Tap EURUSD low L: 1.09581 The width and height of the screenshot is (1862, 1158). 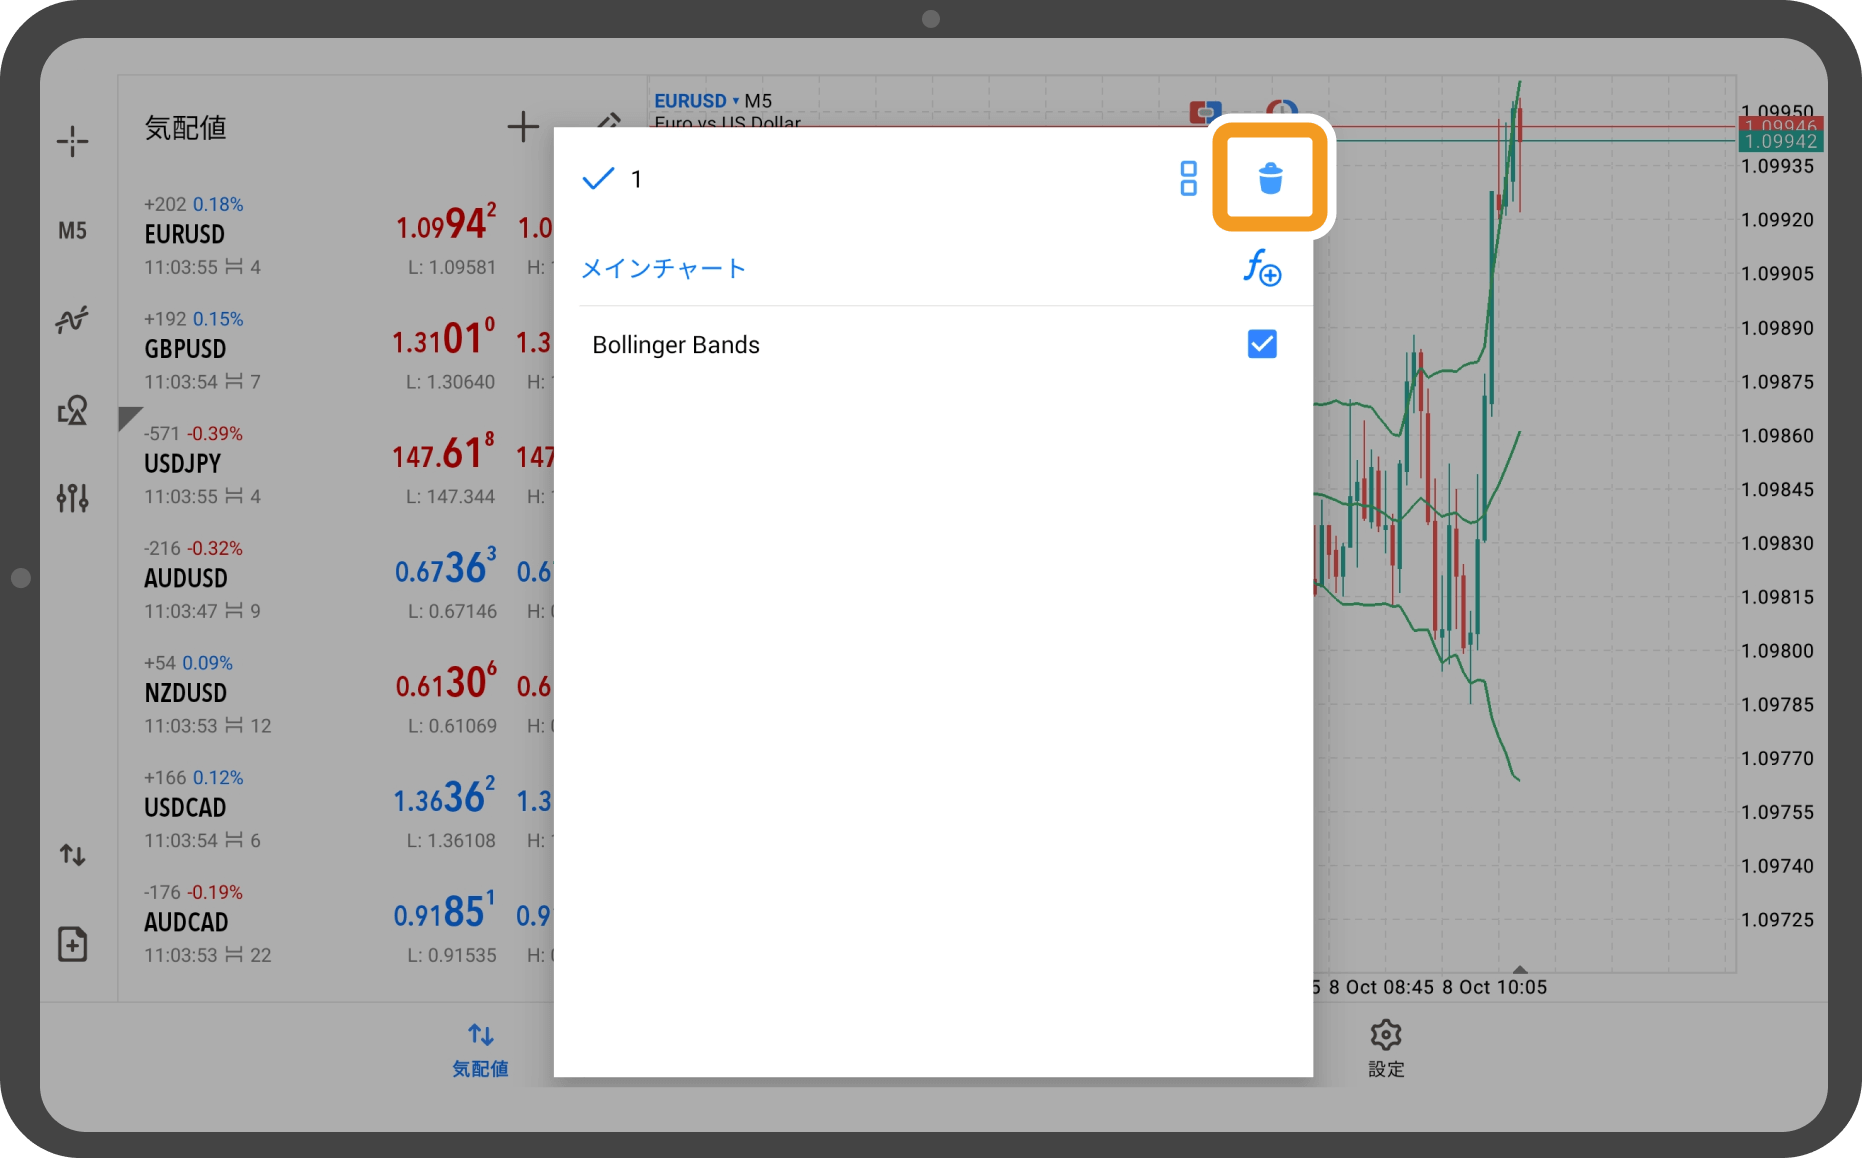point(451,267)
